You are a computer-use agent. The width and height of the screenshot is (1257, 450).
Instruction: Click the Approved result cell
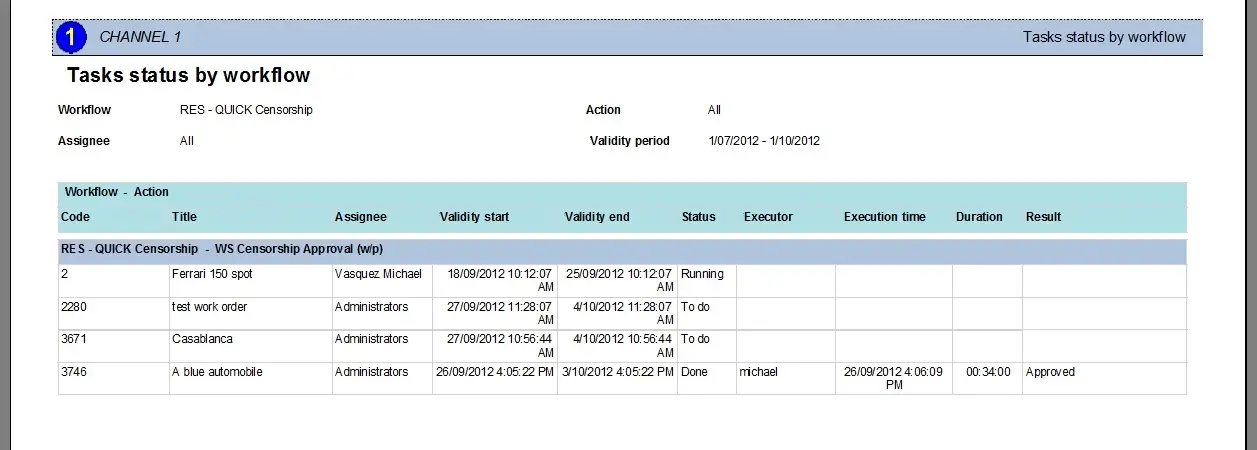(x=1050, y=372)
